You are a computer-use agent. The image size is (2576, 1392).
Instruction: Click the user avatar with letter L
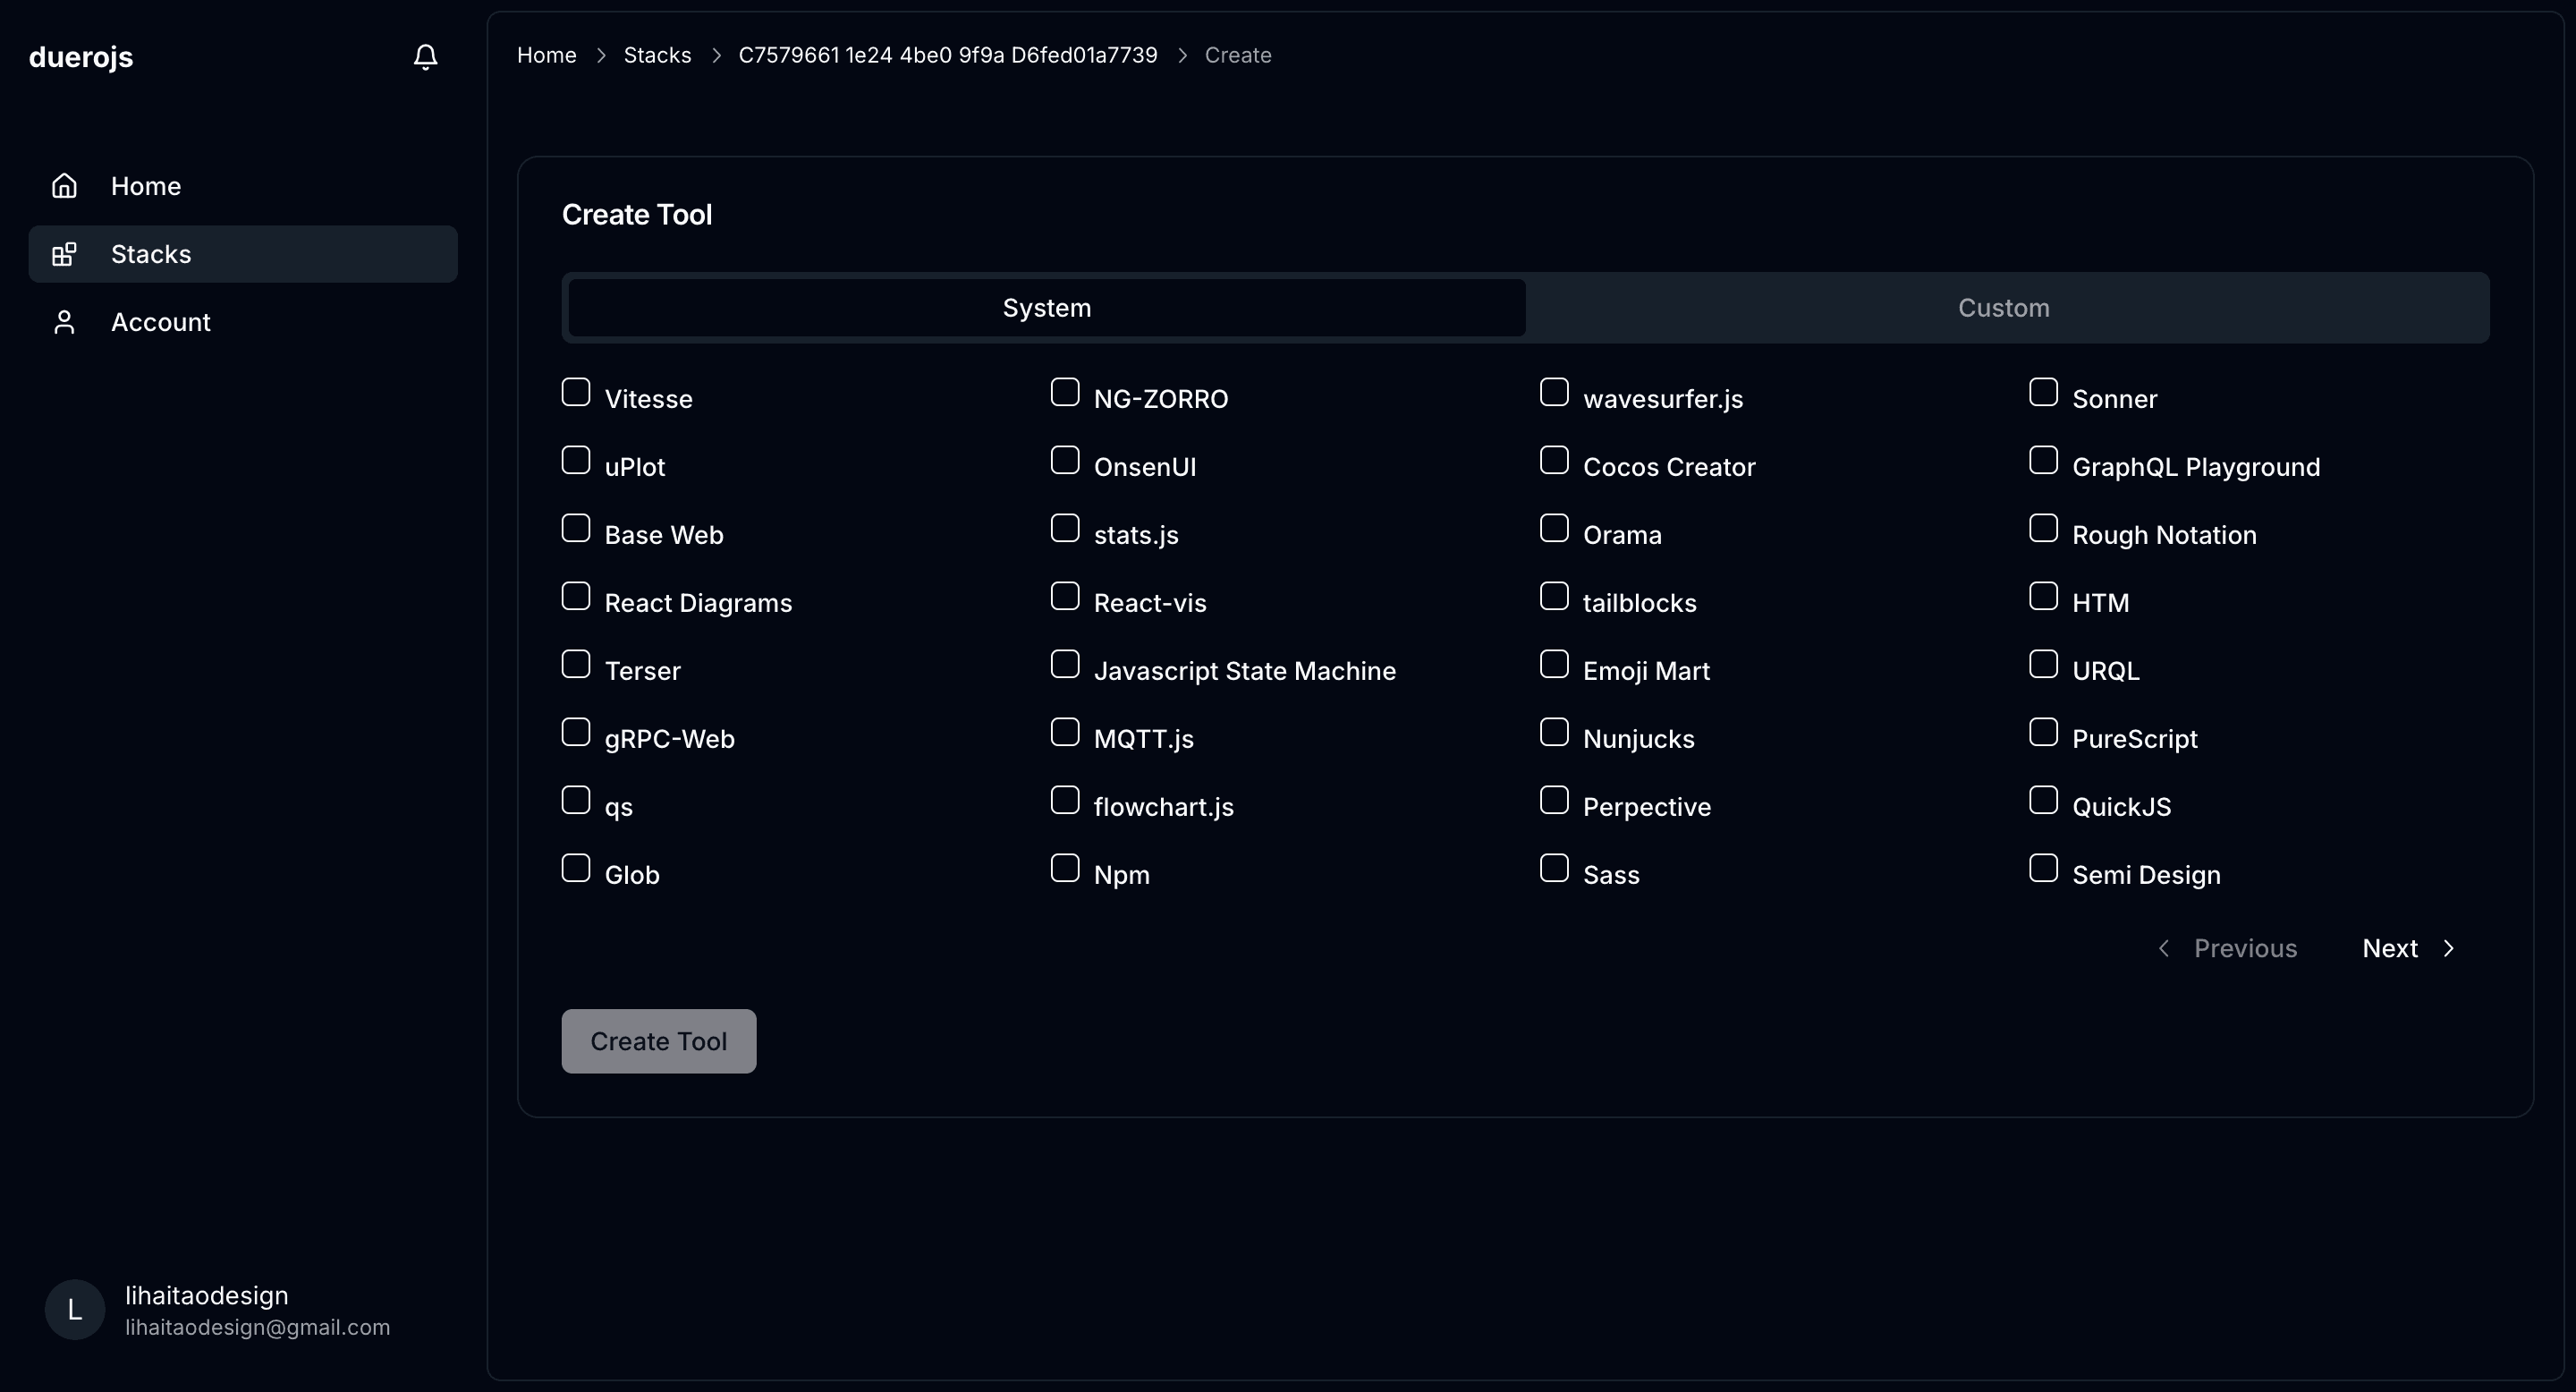75,1310
